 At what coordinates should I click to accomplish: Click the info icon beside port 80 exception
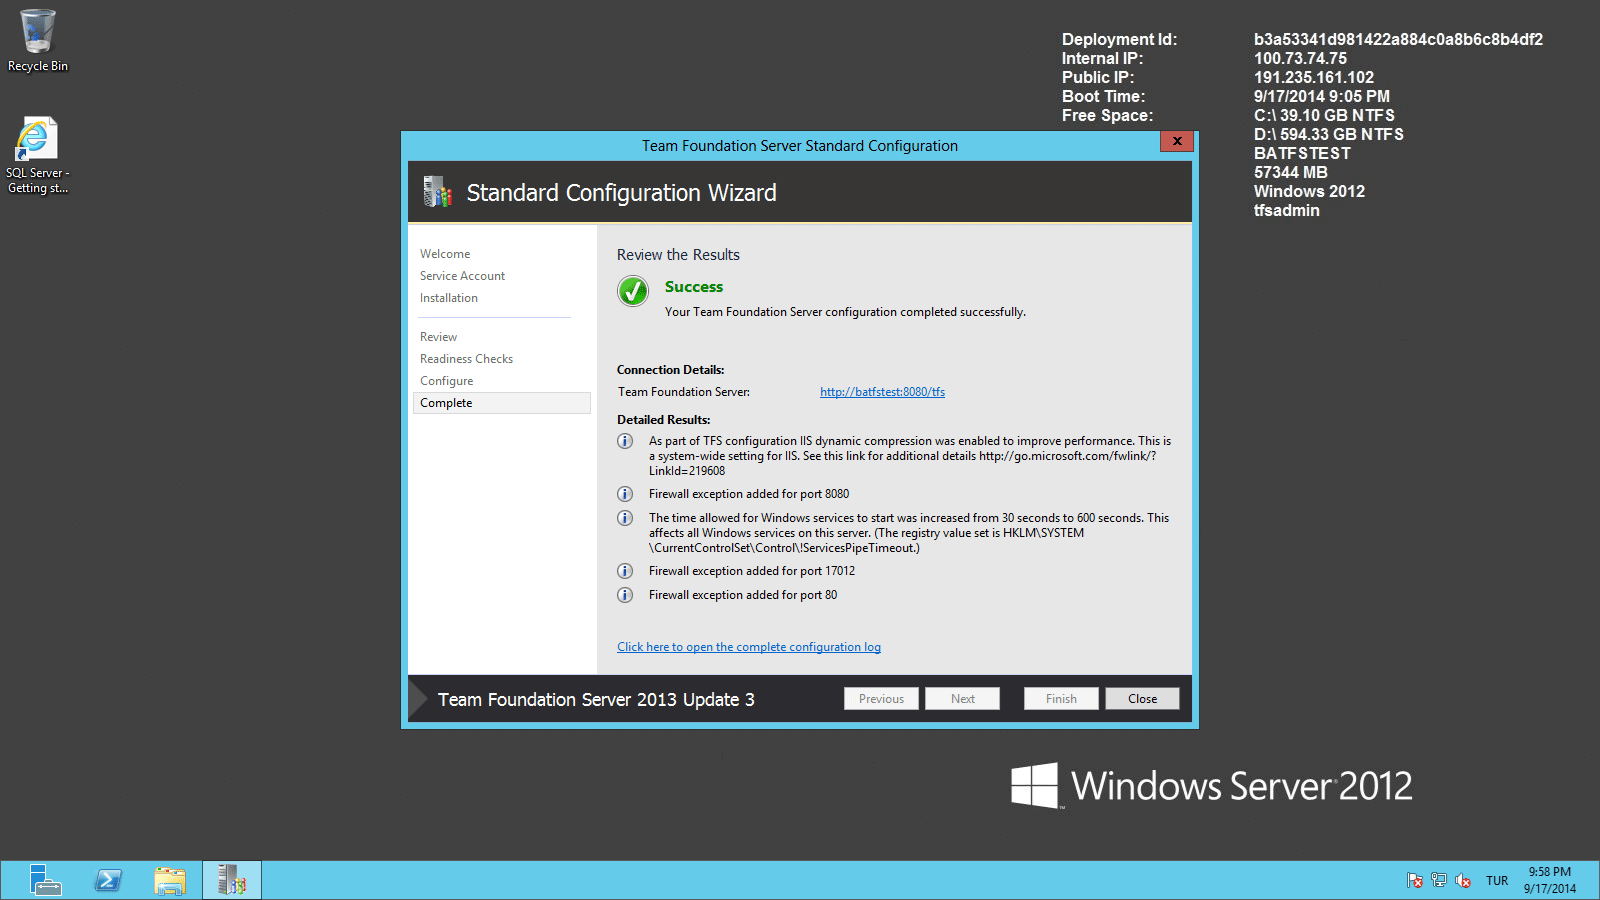click(x=625, y=595)
